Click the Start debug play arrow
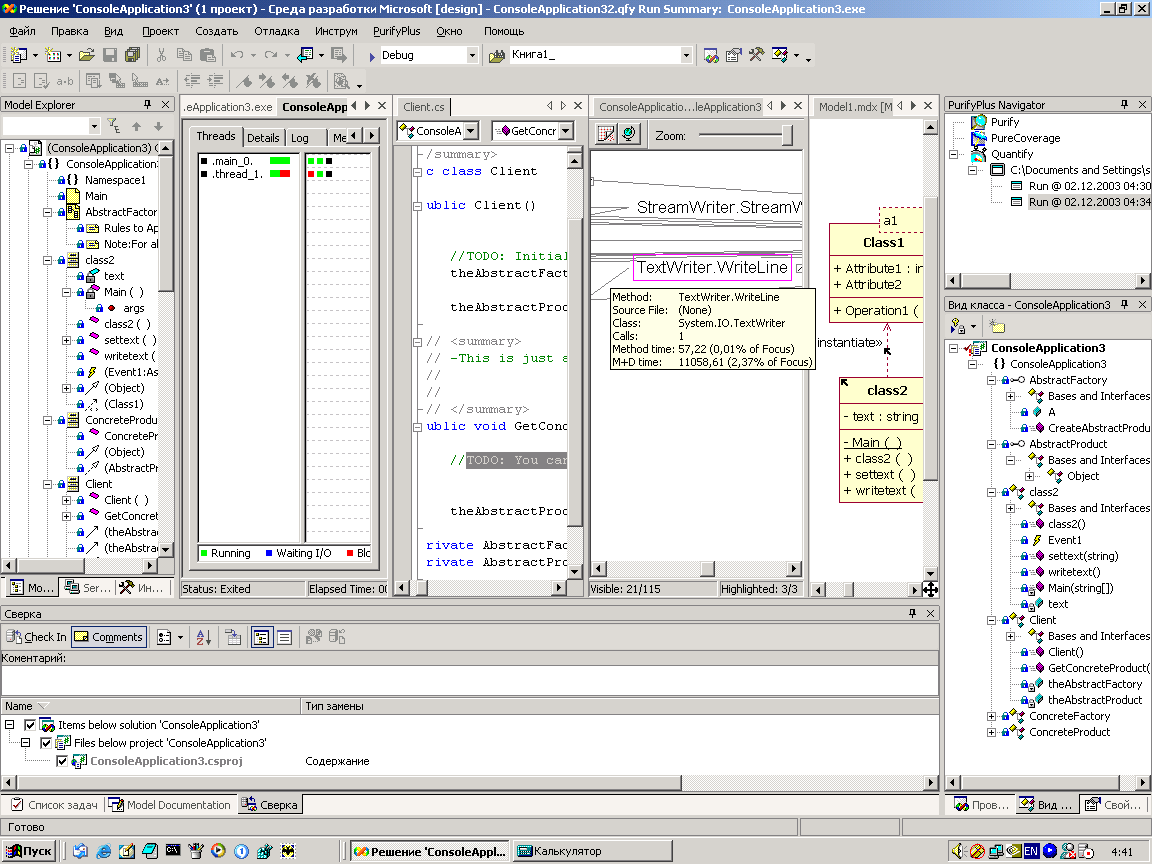Image resolution: width=1152 pixels, height=864 pixels. click(372, 56)
